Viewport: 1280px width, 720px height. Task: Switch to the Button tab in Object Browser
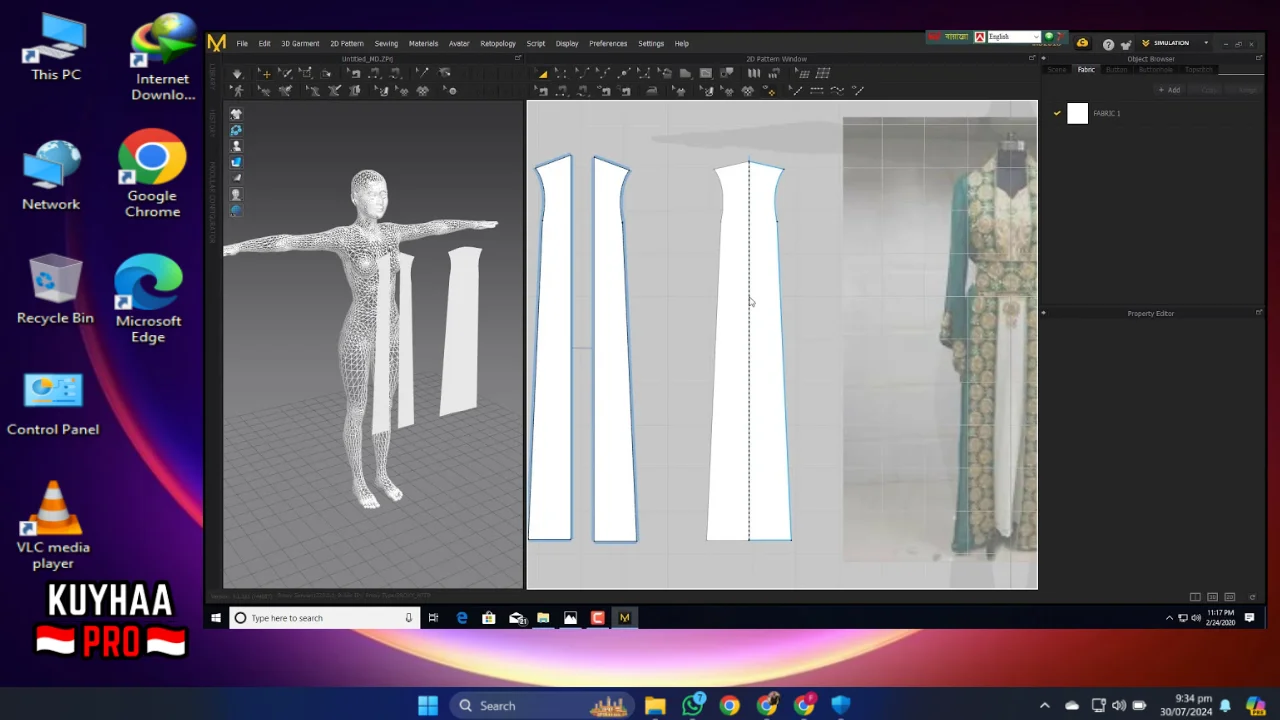[x=1116, y=69]
